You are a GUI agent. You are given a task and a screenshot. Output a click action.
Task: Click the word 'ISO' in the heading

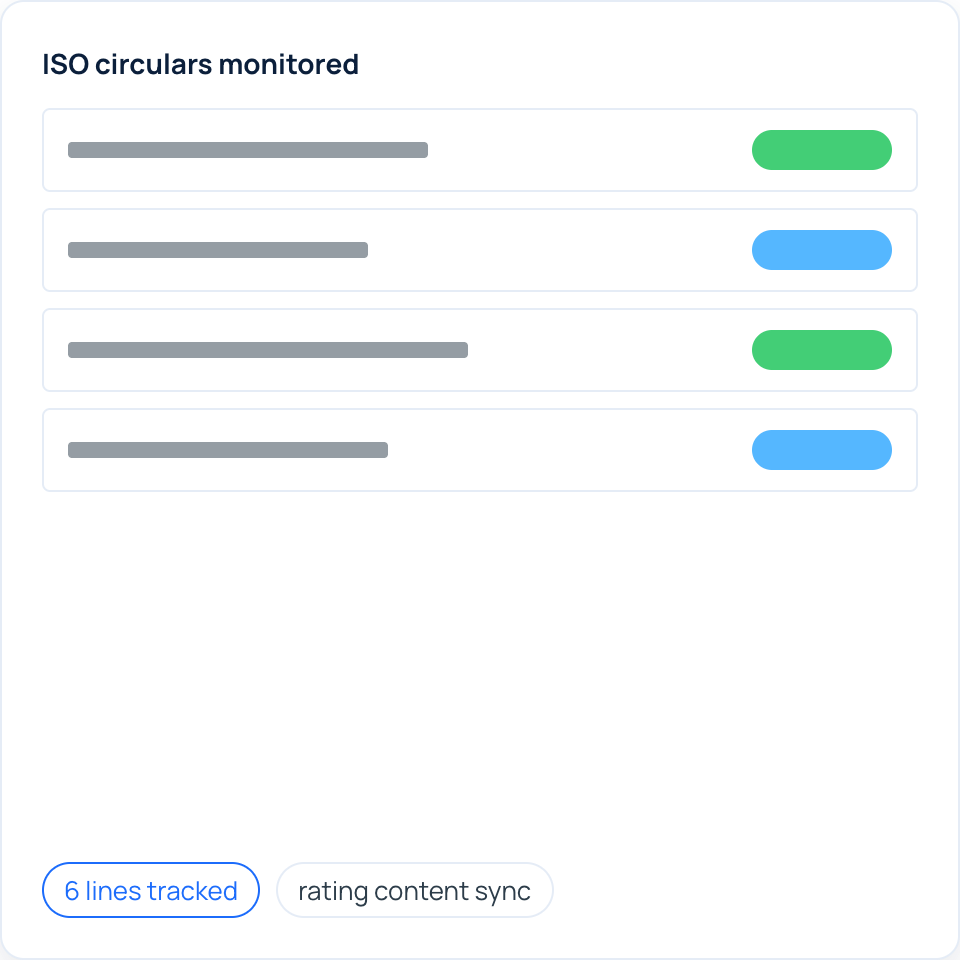66,64
